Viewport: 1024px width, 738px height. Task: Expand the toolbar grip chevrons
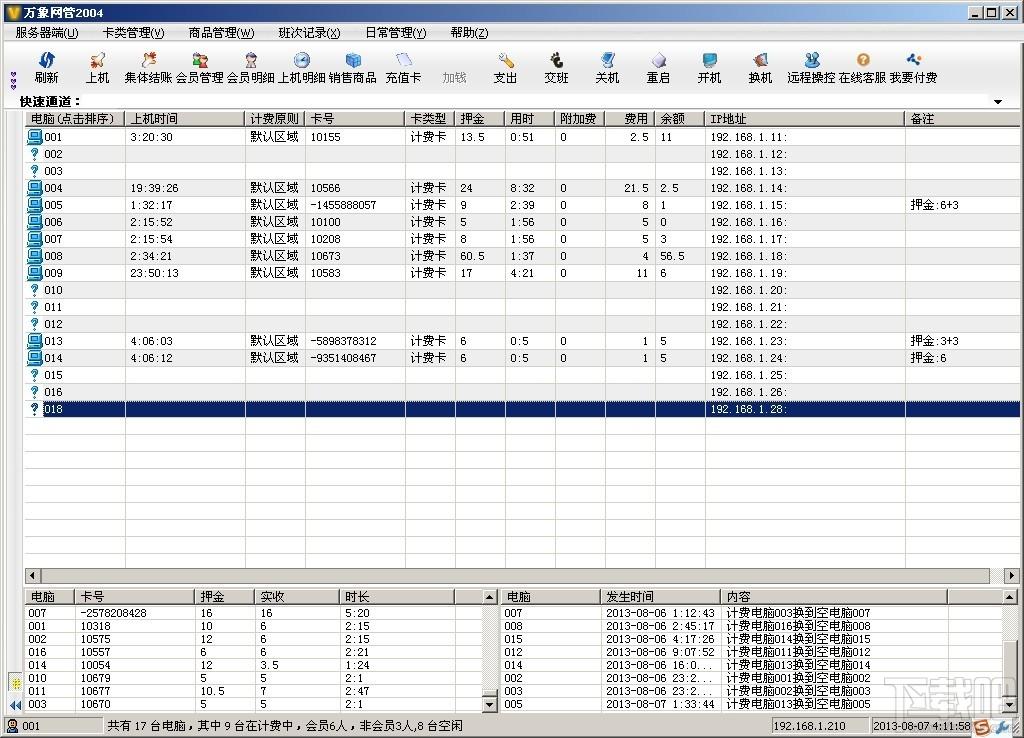14,80
